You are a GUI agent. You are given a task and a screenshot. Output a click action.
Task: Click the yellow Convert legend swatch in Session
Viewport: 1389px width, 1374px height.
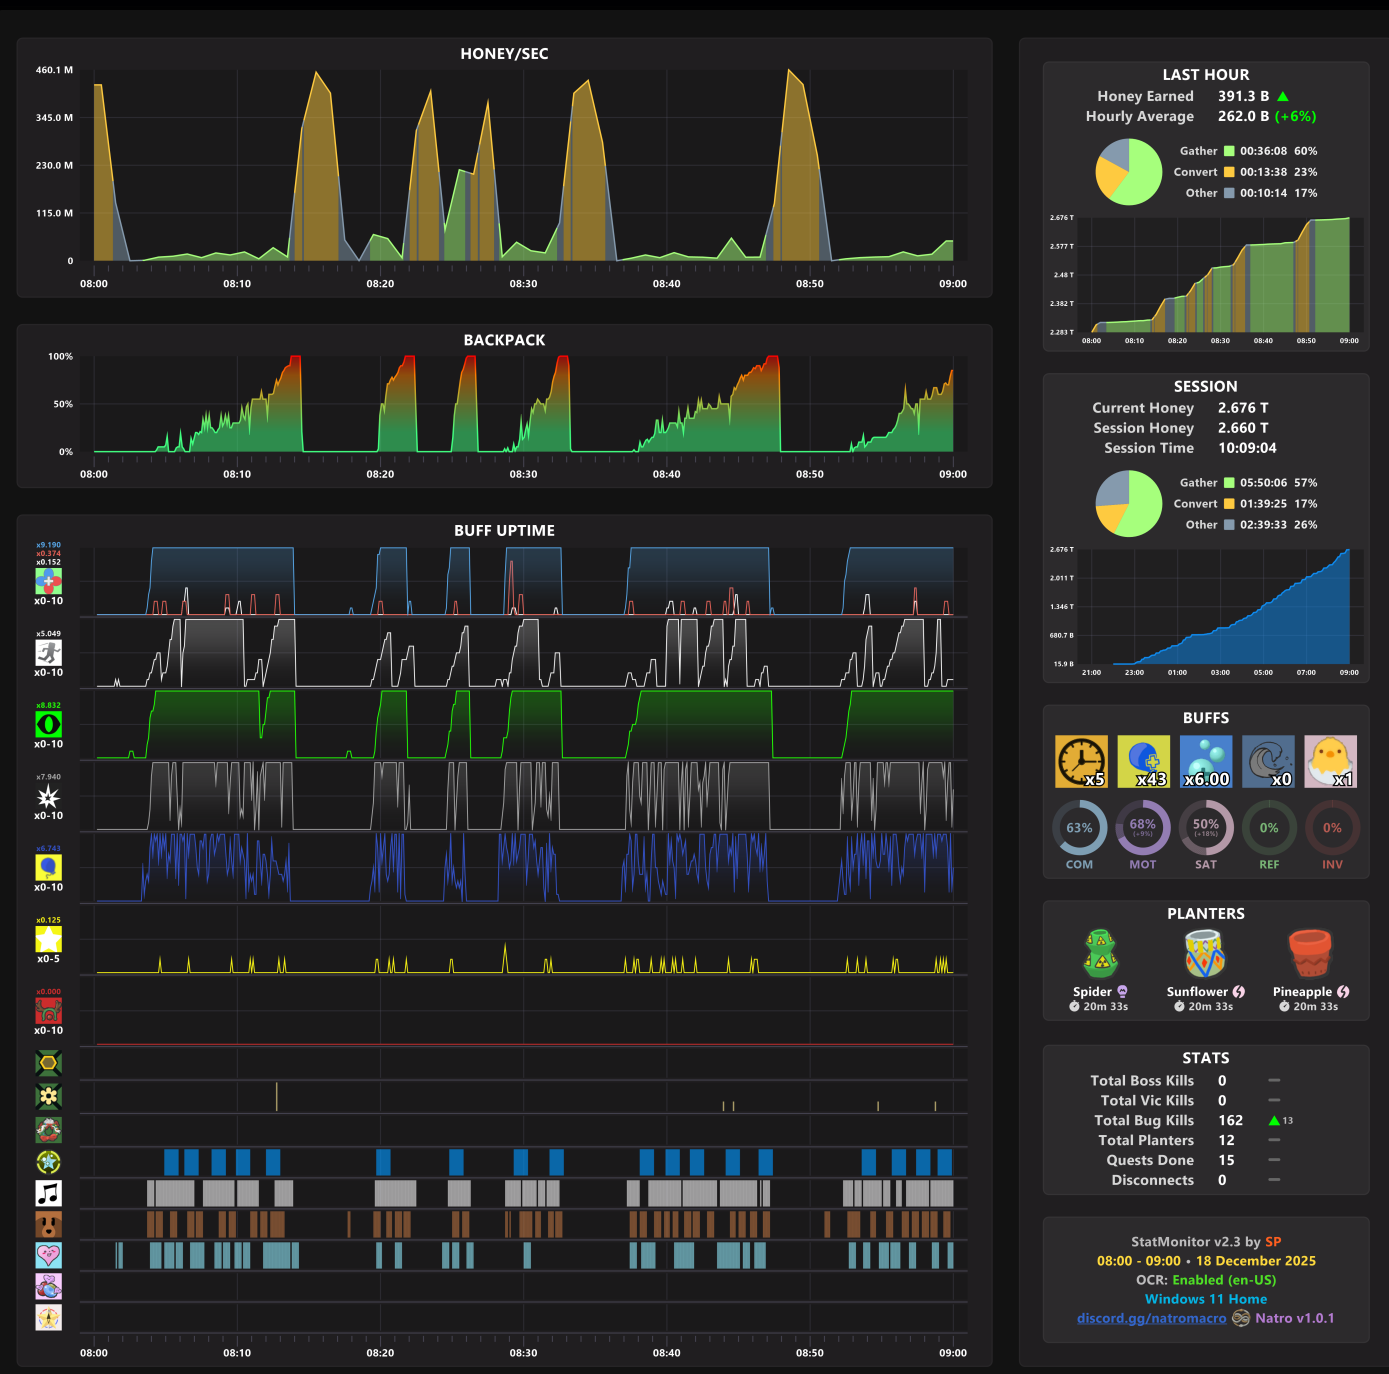[x=1229, y=504]
